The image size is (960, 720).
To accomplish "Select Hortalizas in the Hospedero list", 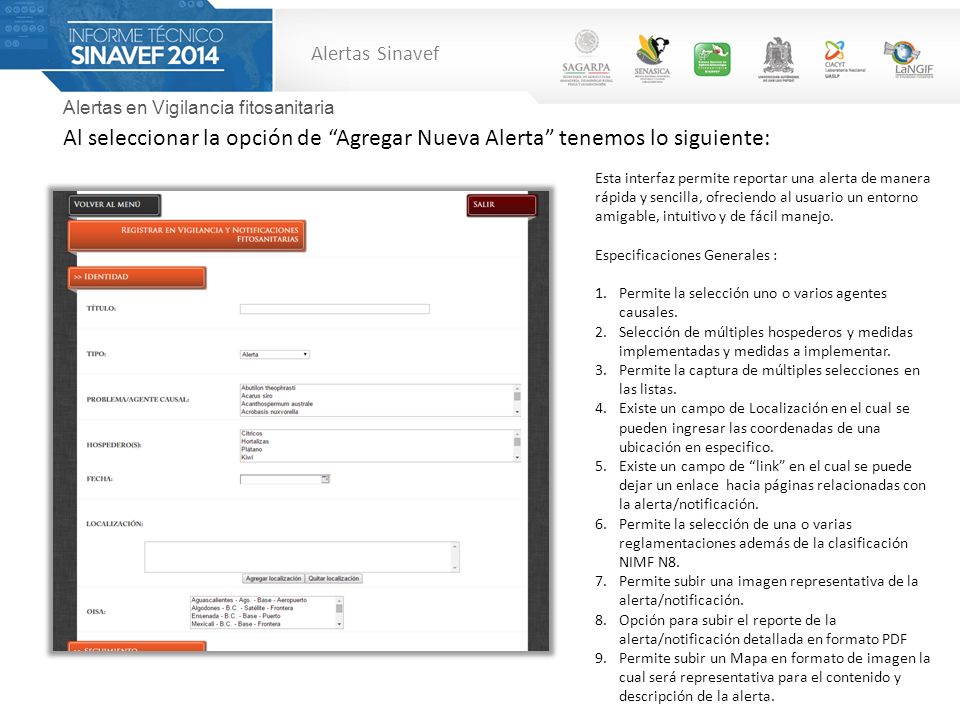I will (x=255, y=441).
